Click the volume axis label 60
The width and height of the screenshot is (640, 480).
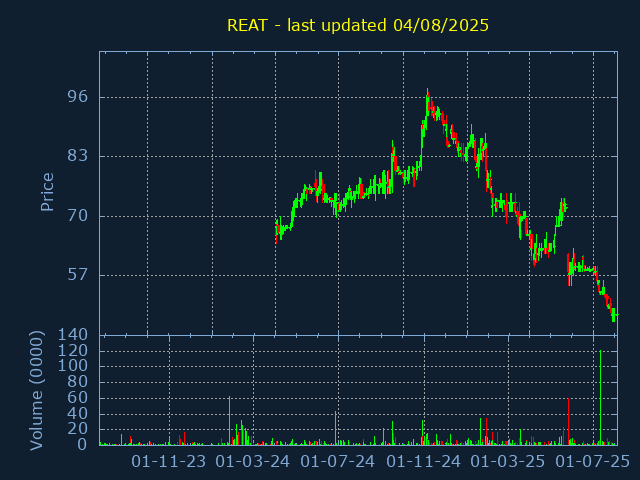[x=78, y=398]
